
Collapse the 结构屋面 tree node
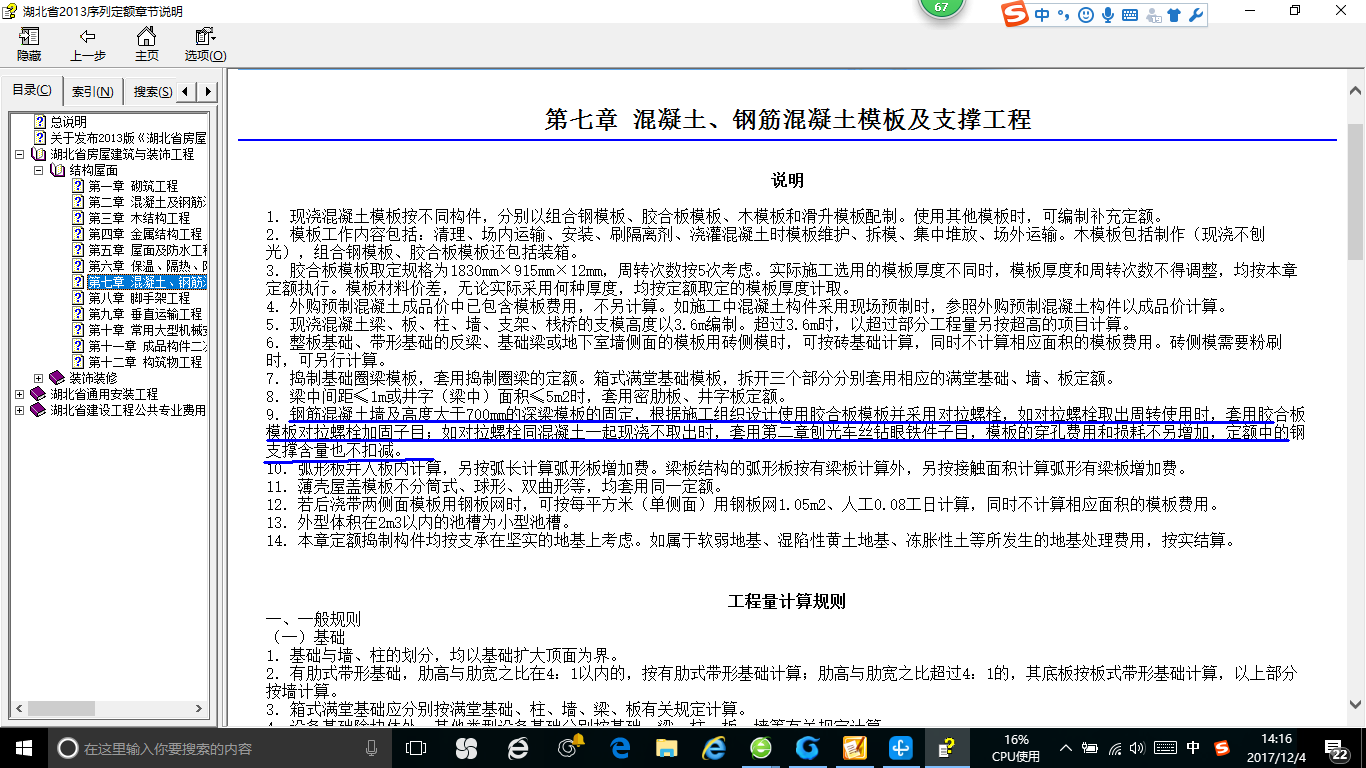pyautogui.click(x=38, y=171)
